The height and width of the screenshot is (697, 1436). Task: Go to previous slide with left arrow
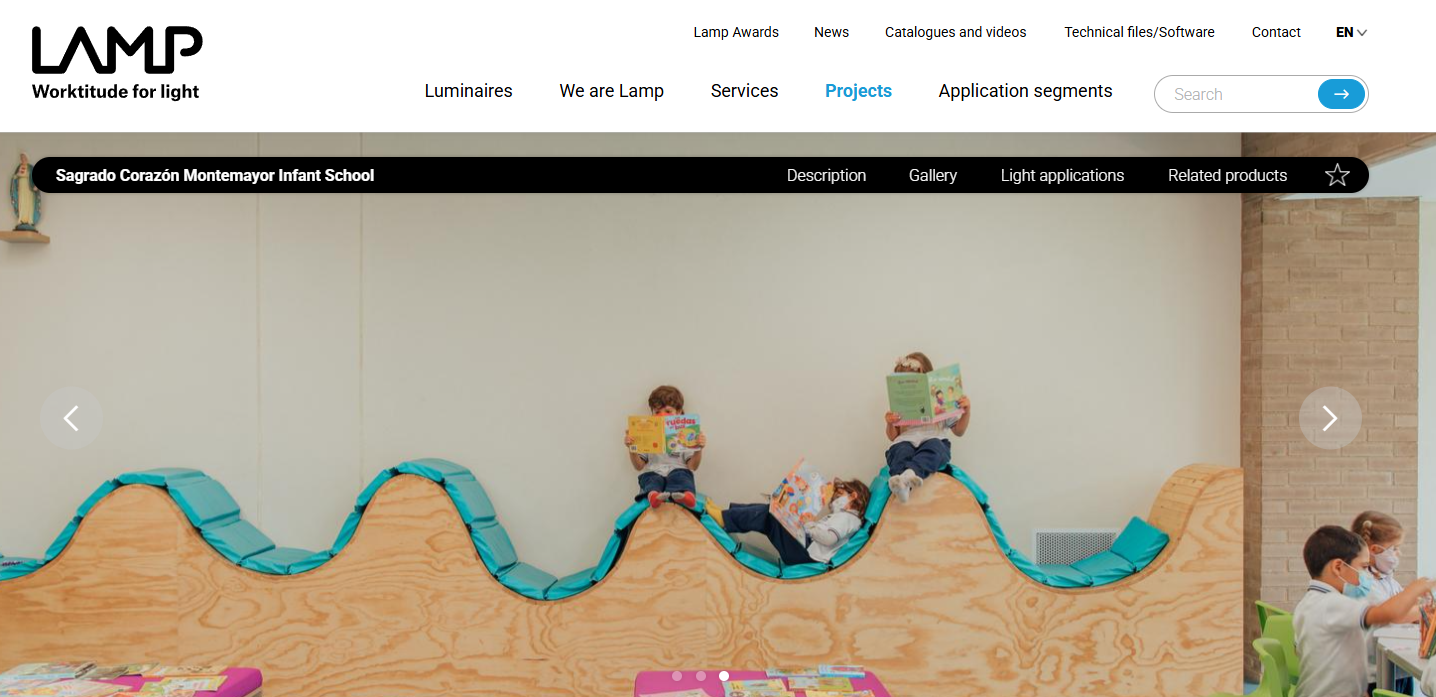point(71,418)
